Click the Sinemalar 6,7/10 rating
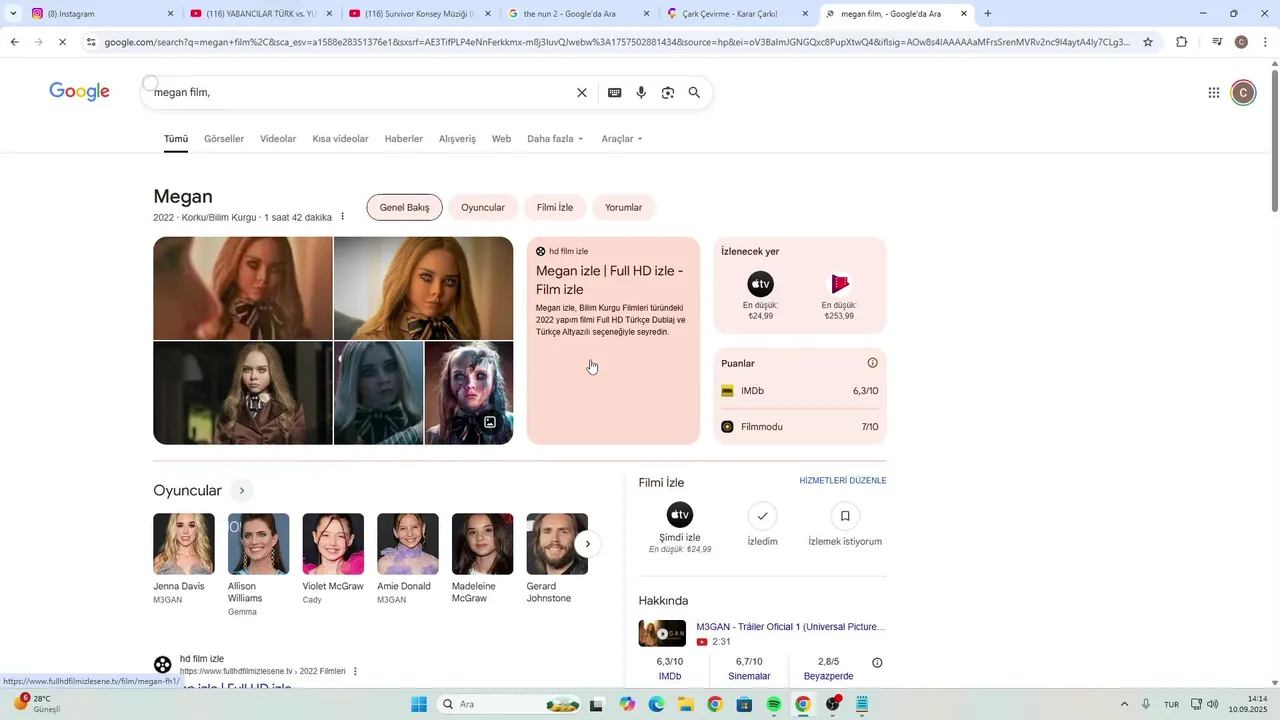 tap(749, 669)
